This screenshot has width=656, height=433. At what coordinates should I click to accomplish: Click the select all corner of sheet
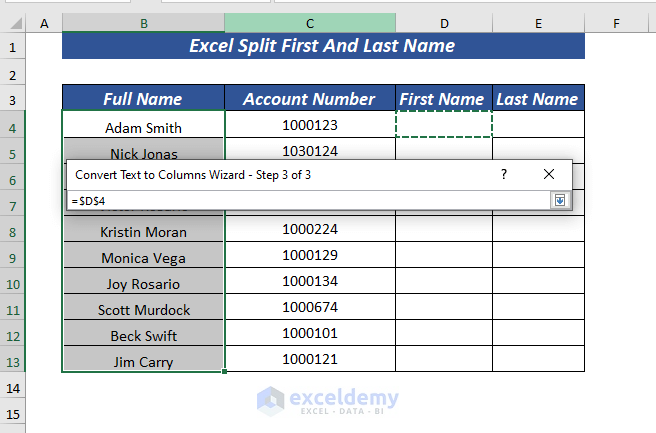click(x=13, y=23)
